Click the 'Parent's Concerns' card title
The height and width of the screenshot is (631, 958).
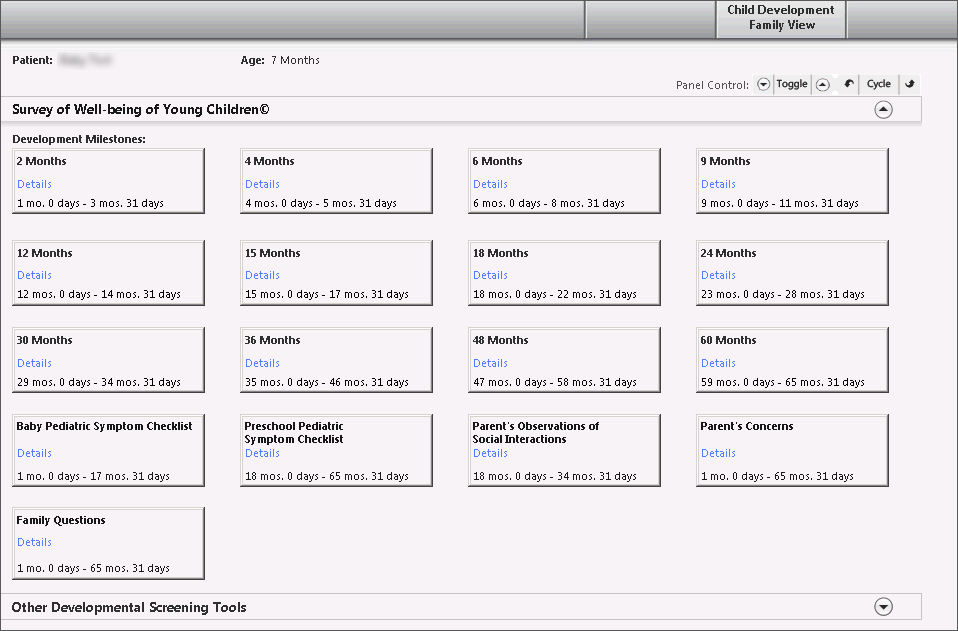click(747, 426)
